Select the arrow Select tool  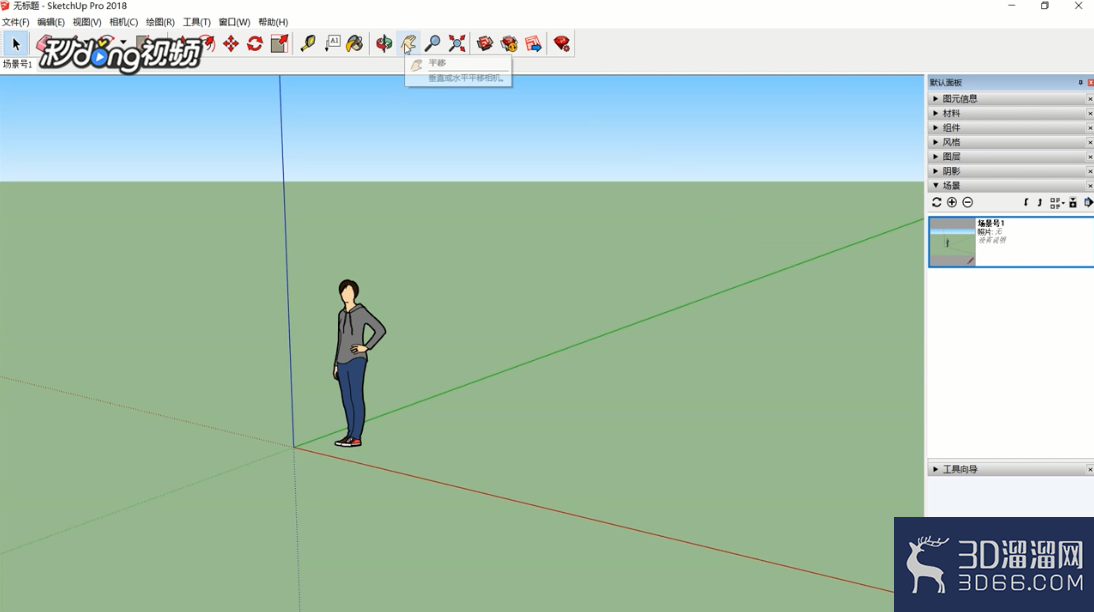click(15, 44)
